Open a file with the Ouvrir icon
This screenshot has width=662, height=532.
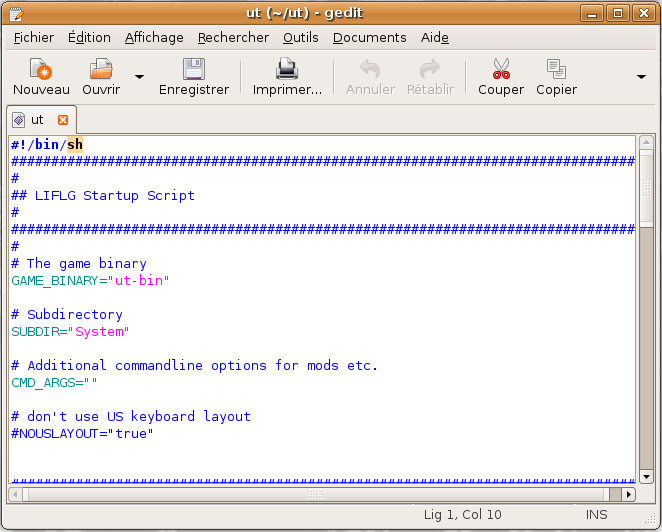point(101,70)
